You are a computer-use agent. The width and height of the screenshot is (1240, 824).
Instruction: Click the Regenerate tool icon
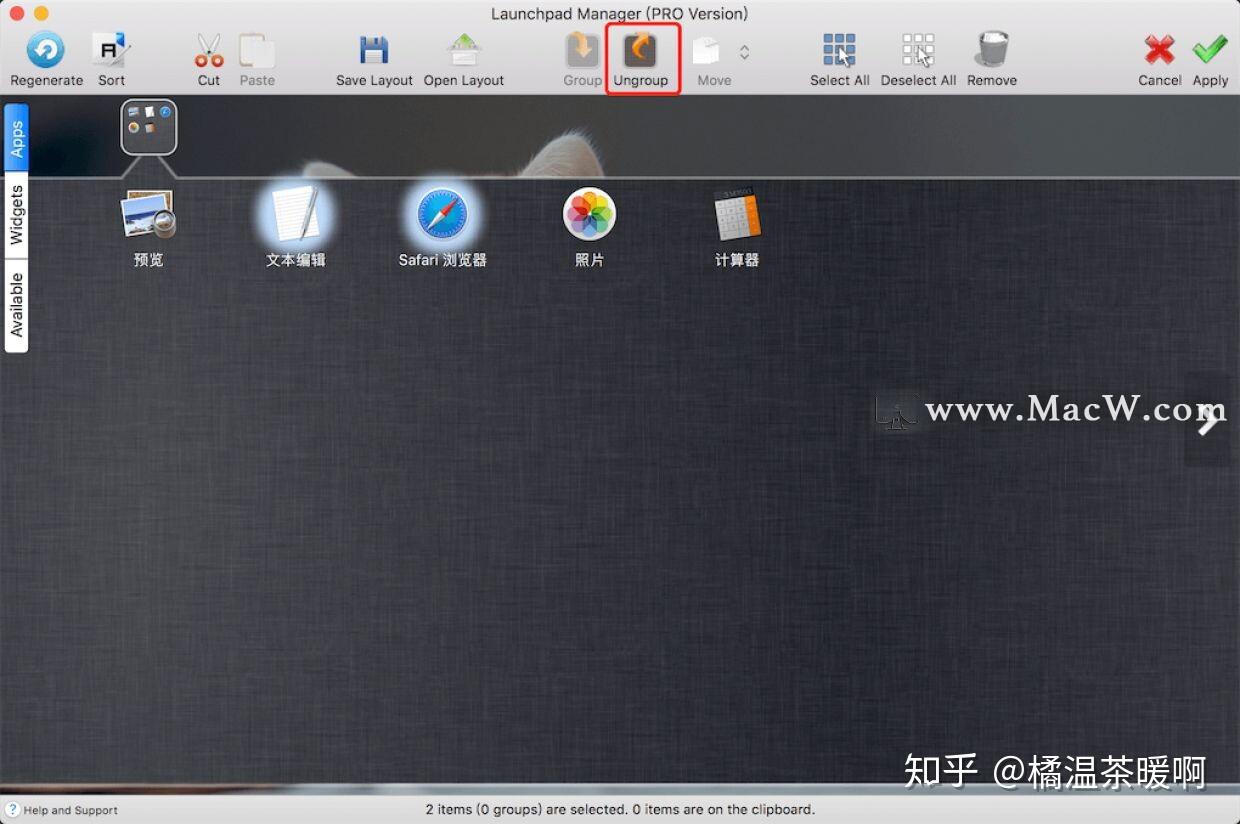(x=44, y=48)
